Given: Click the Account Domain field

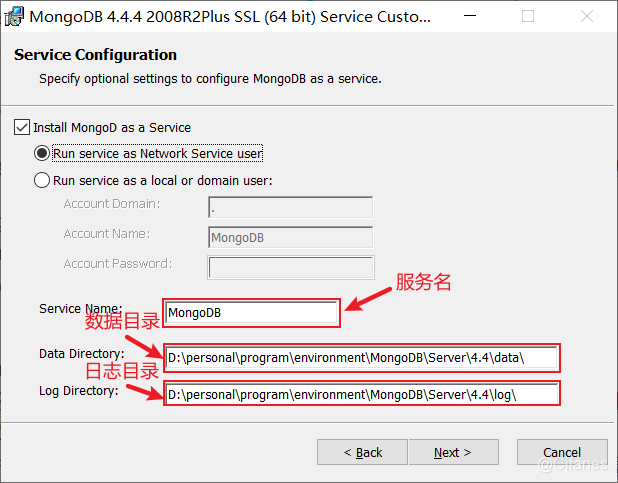Looking at the screenshot, I should [x=290, y=207].
